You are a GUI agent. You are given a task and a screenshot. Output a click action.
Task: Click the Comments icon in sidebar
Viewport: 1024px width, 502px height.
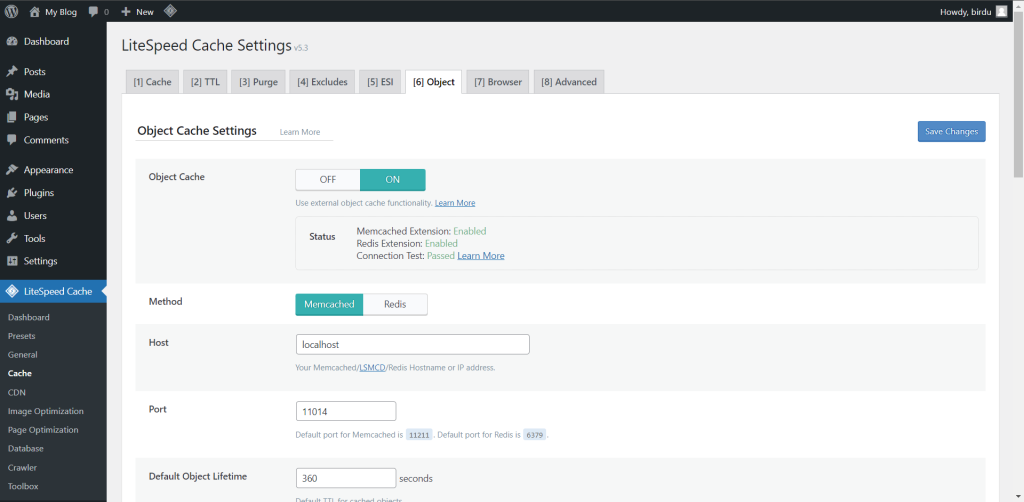pos(12,140)
